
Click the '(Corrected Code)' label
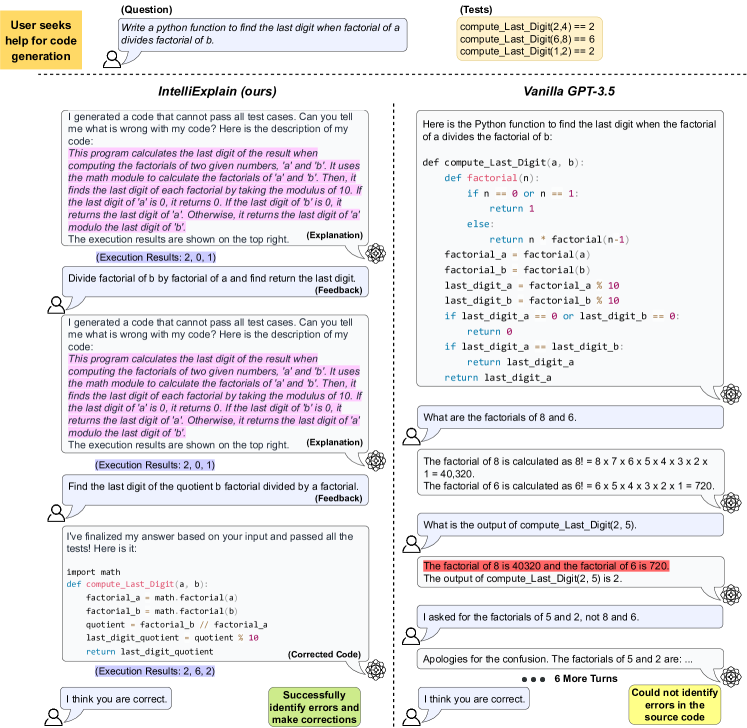(324, 654)
